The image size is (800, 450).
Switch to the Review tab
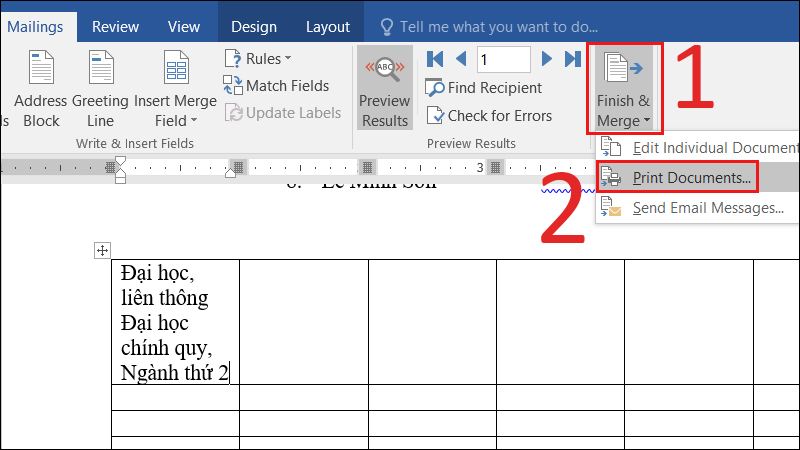(x=115, y=27)
